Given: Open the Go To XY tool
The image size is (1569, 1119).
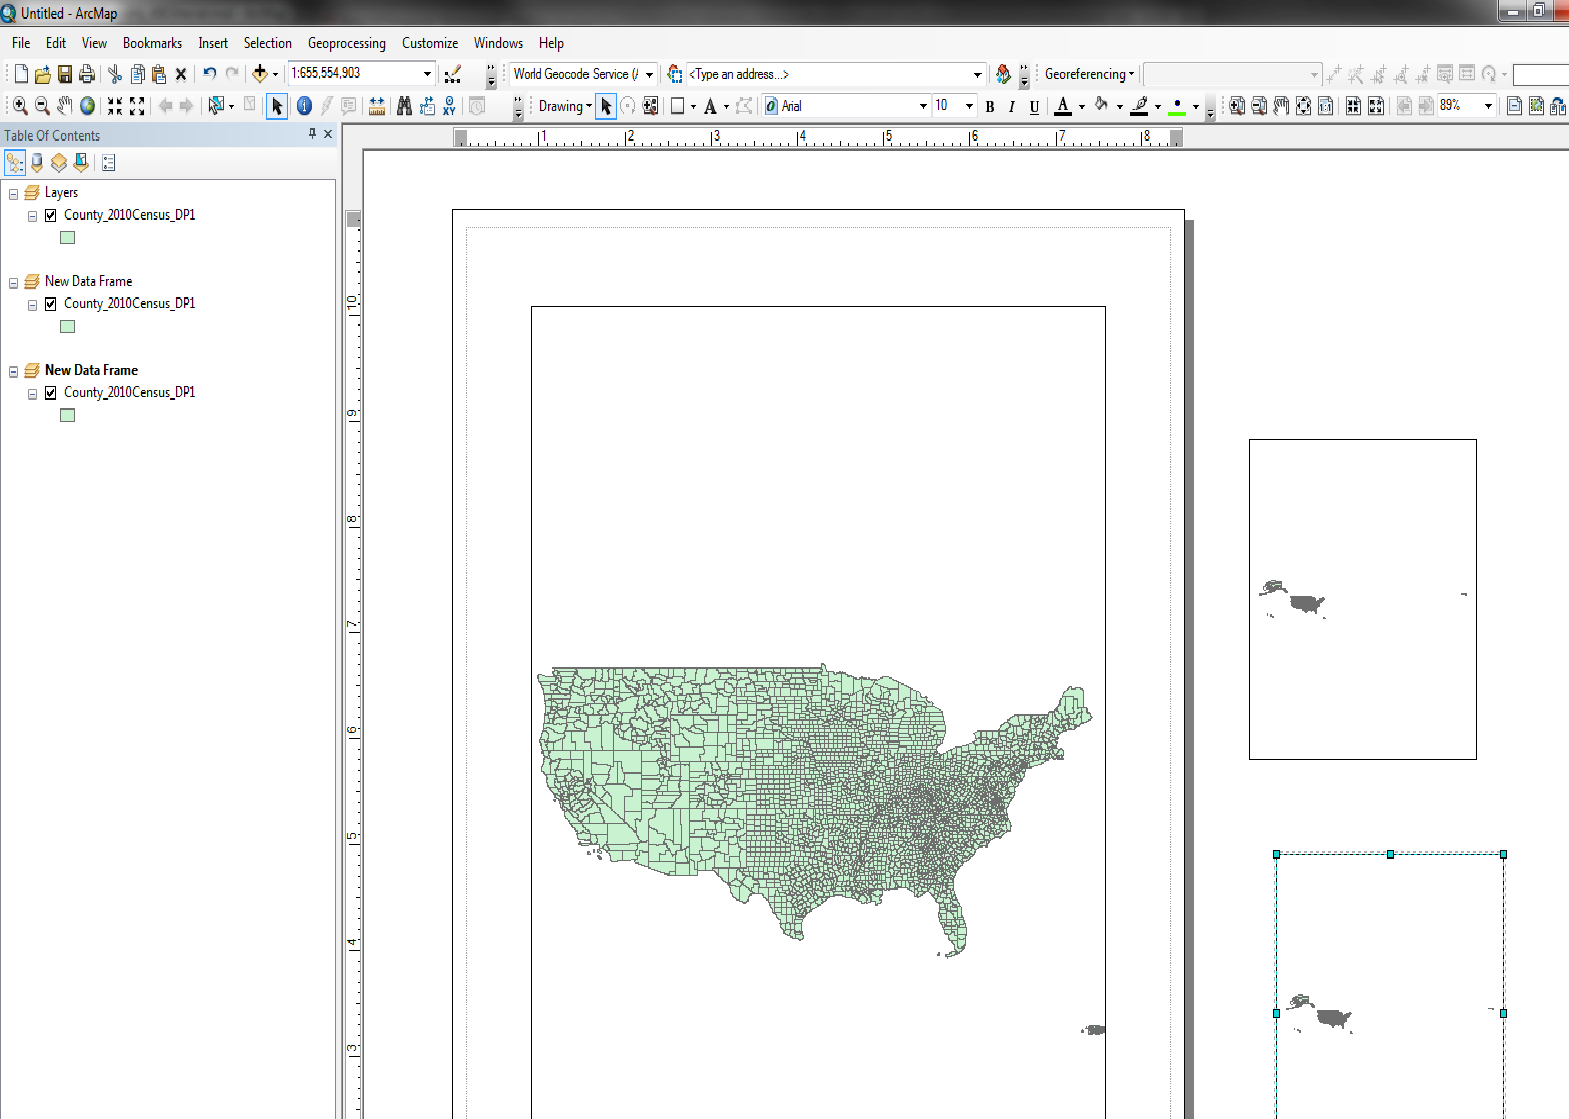Looking at the screenshot, I should (449, 106).
